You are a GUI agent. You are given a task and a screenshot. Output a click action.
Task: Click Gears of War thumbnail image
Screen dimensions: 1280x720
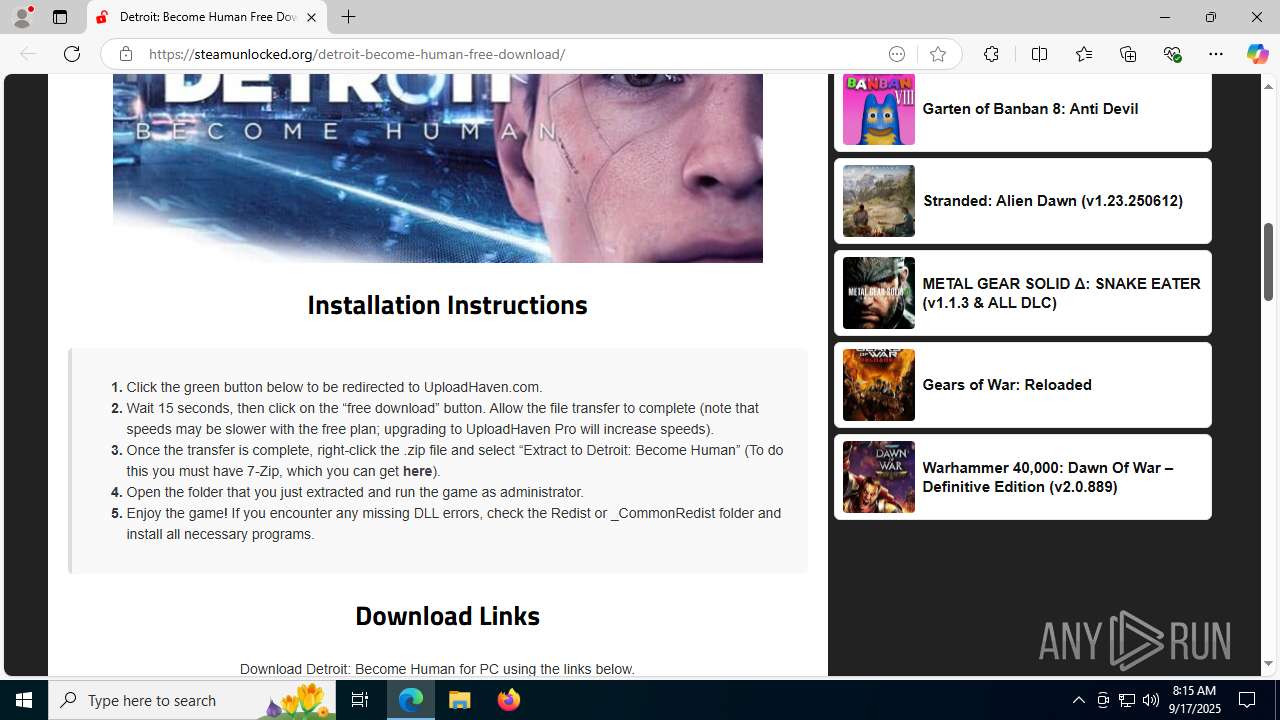tap(878, 385)
